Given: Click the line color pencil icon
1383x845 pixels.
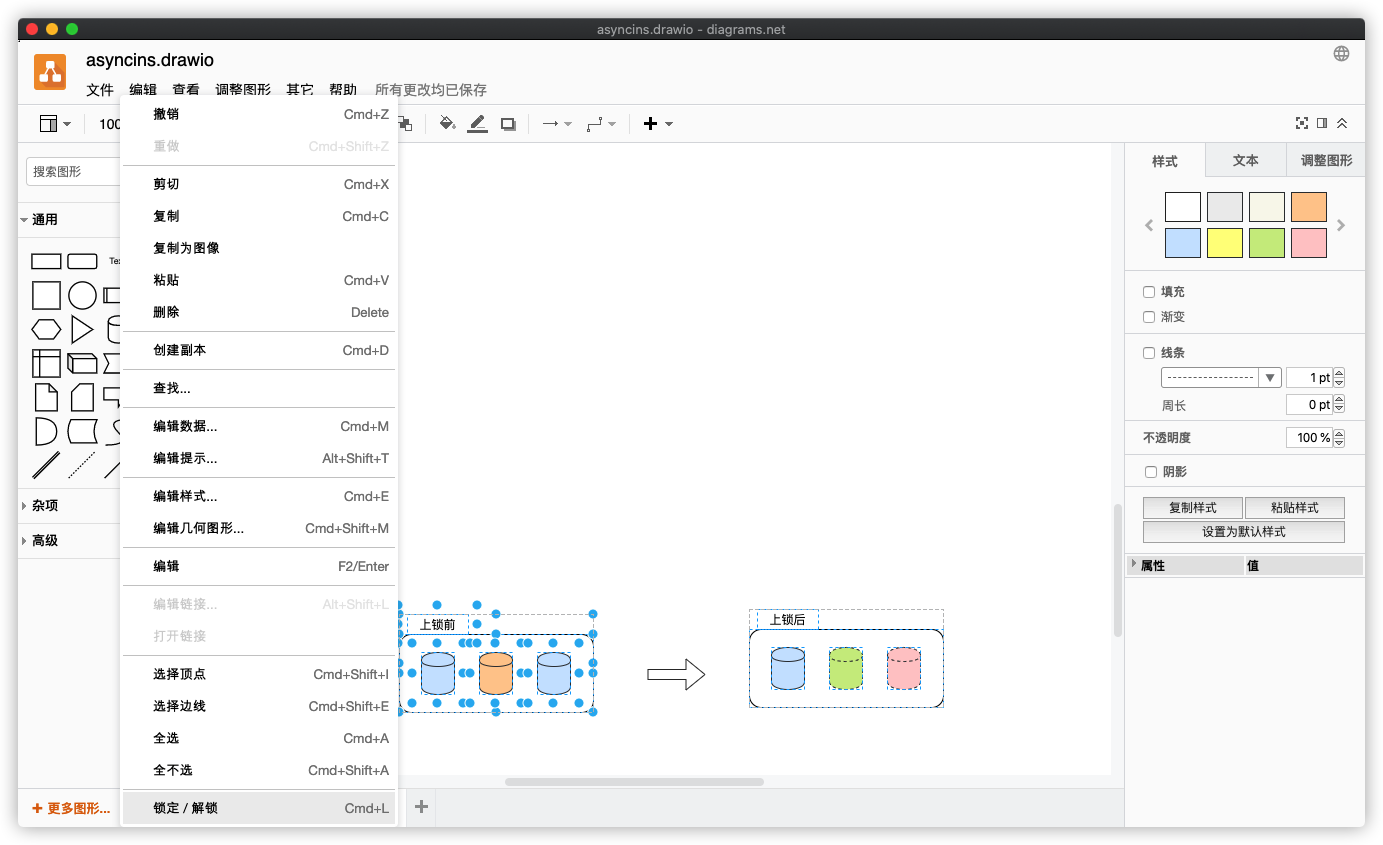Looking at the screenshot, I should pos(477,124).
